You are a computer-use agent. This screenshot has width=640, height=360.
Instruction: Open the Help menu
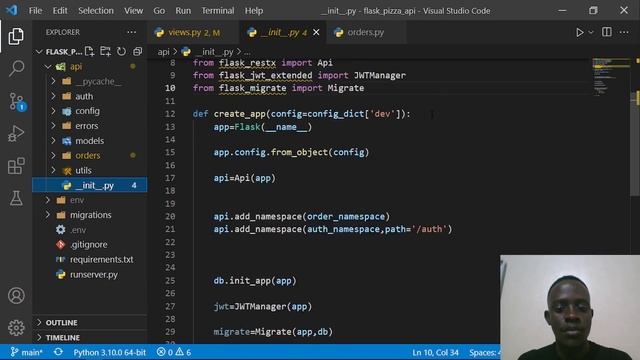[253, 11]
